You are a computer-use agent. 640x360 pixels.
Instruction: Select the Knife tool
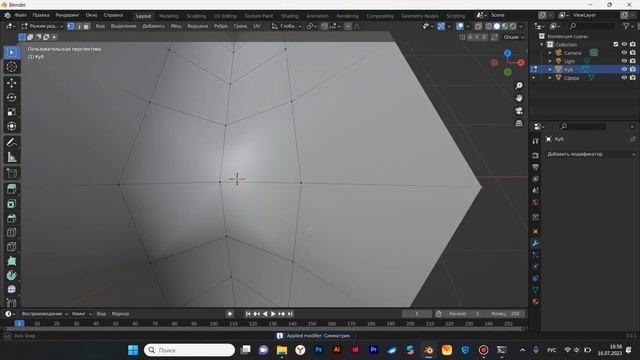pos(11,247)
